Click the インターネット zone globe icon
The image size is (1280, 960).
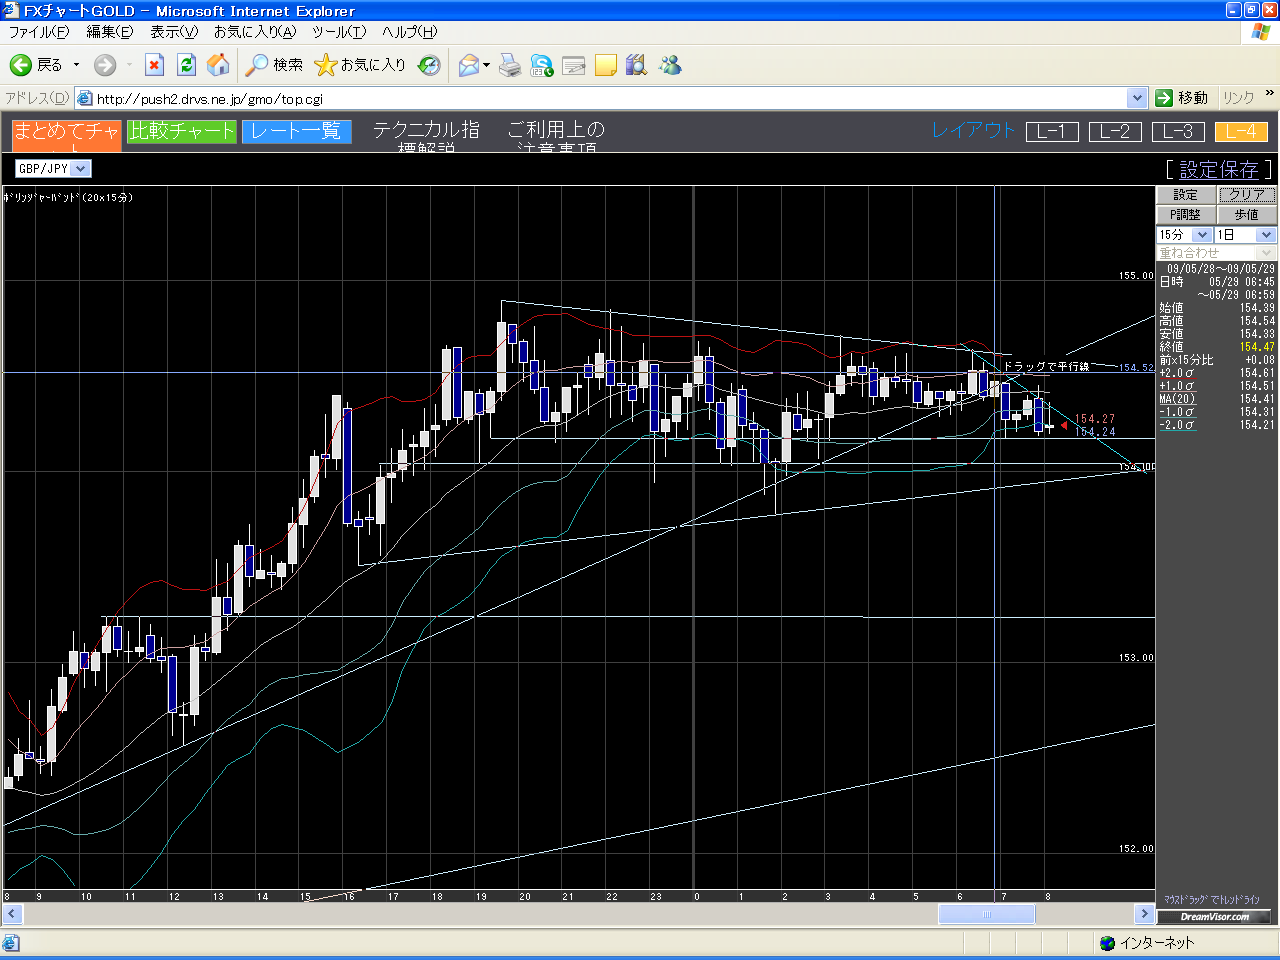(1107, 943)
